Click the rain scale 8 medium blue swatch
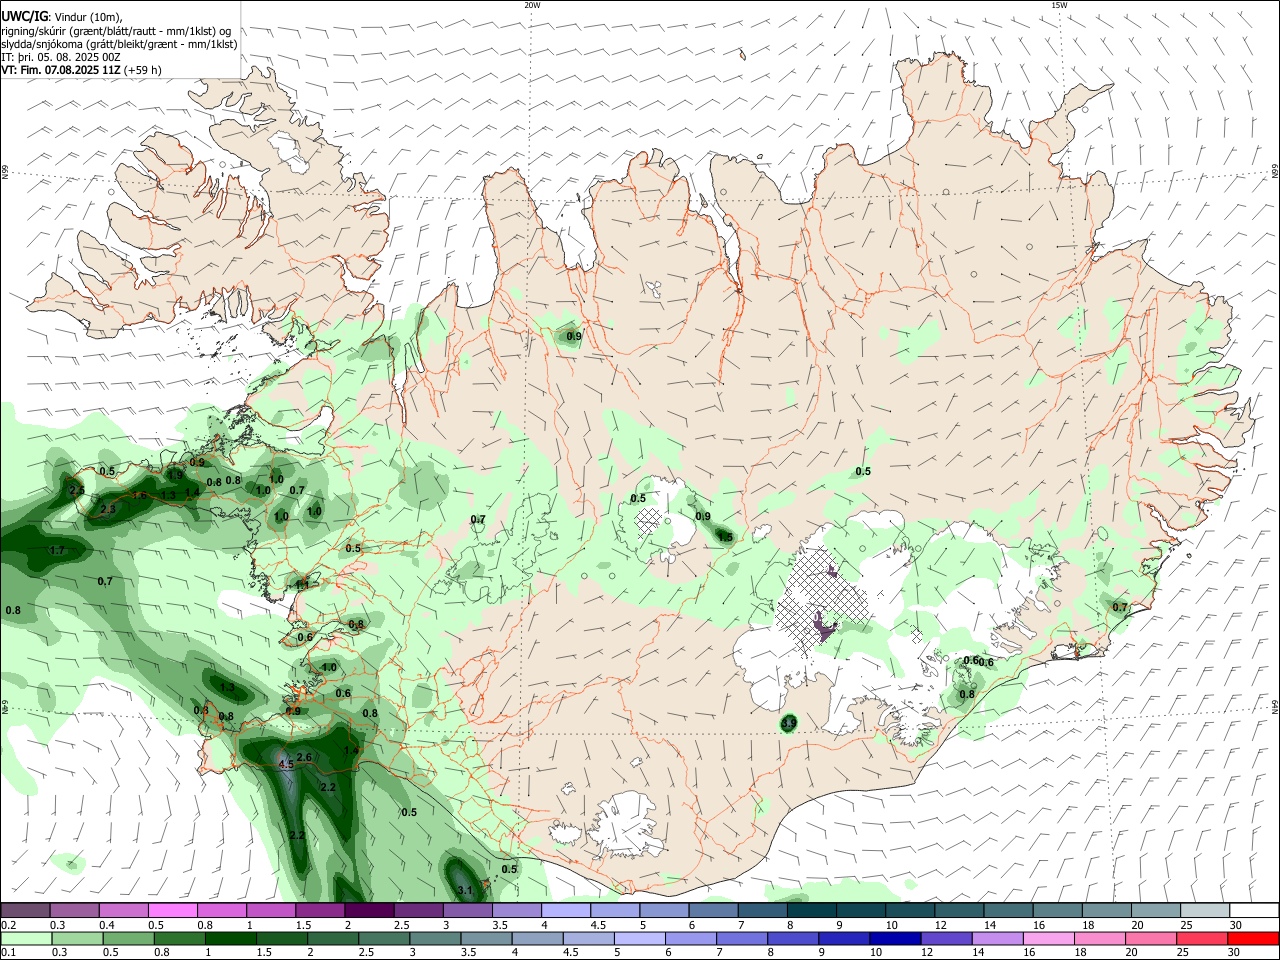 793,938
